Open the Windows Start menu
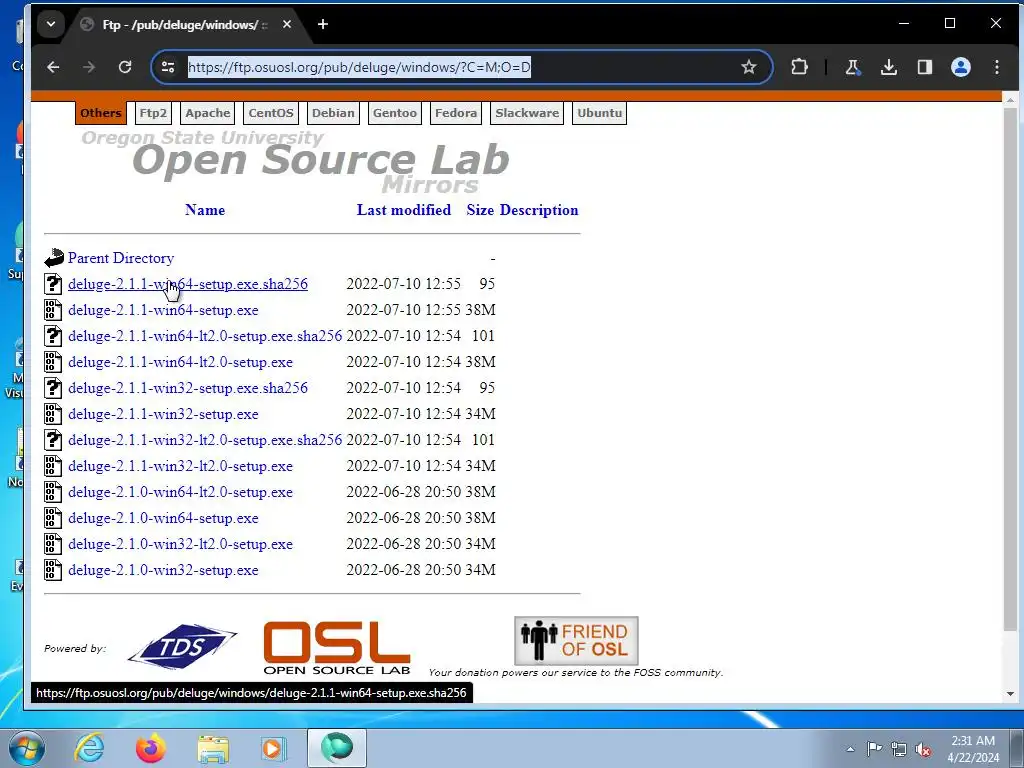 pos(26,748)
